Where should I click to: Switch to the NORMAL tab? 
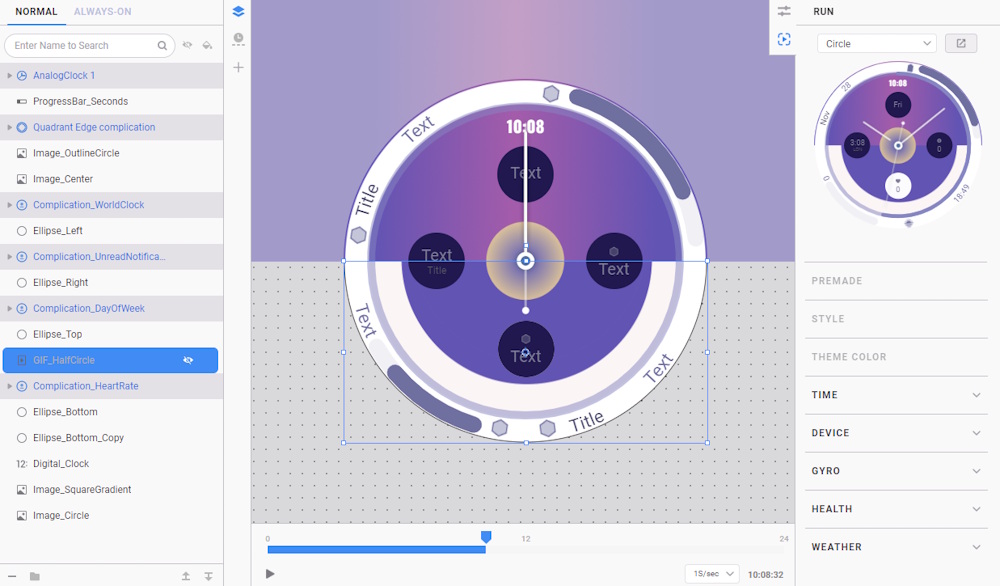tap(36, 12)
